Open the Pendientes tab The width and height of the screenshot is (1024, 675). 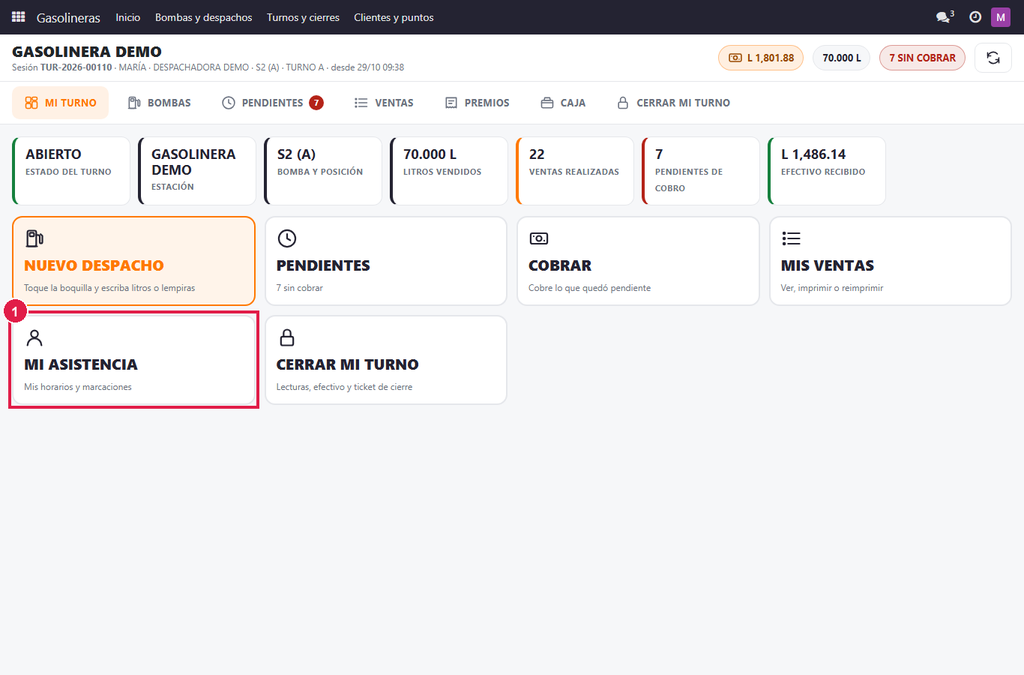click(272, 102)
